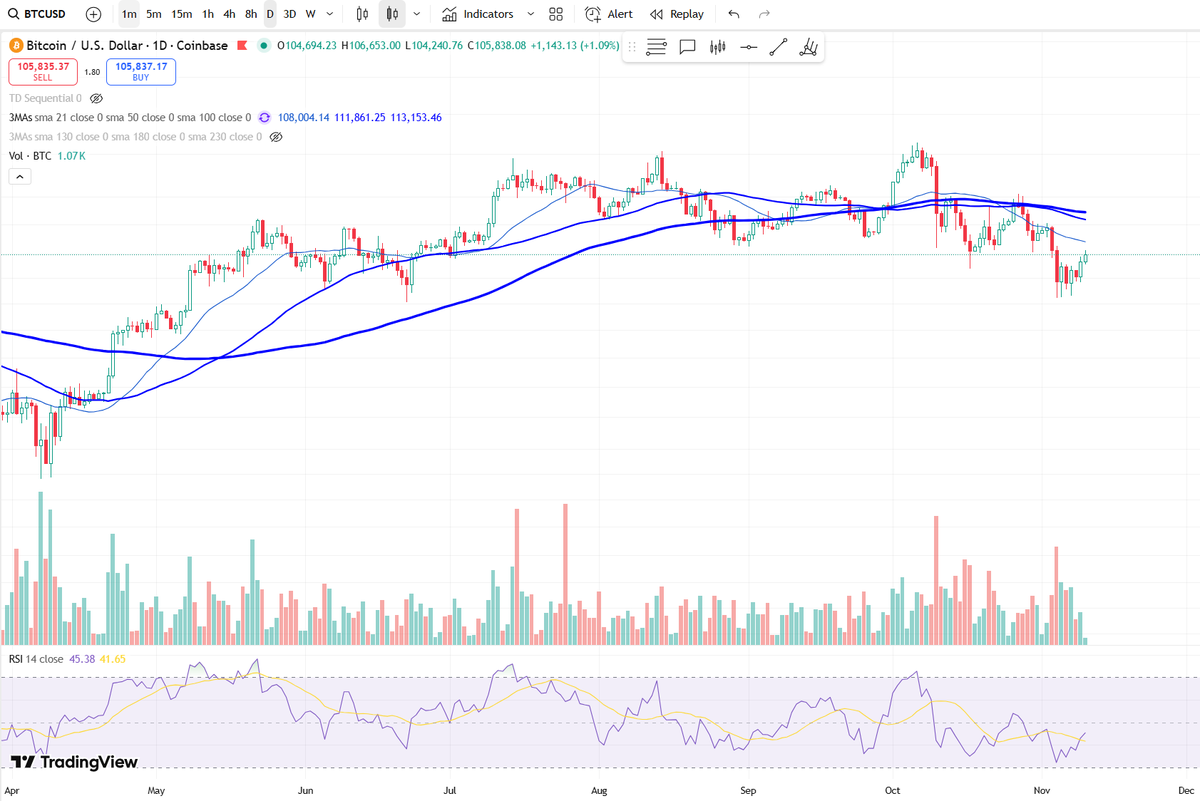
Task: Select the TD Sequential indicator legend
Action: pyautogui.click(x=45, y=99)
